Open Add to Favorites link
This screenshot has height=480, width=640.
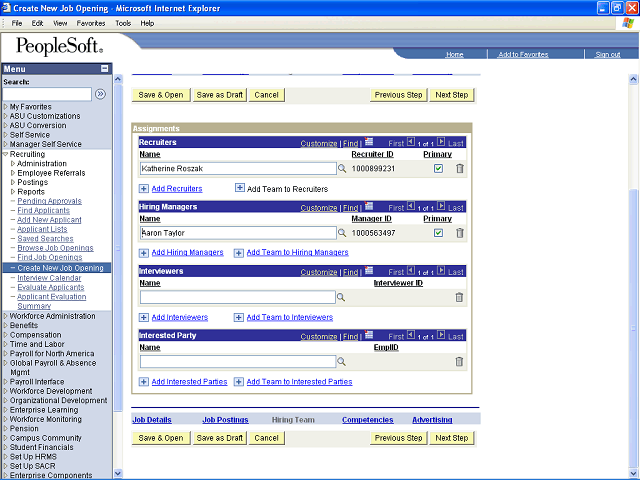coord(523,54)
